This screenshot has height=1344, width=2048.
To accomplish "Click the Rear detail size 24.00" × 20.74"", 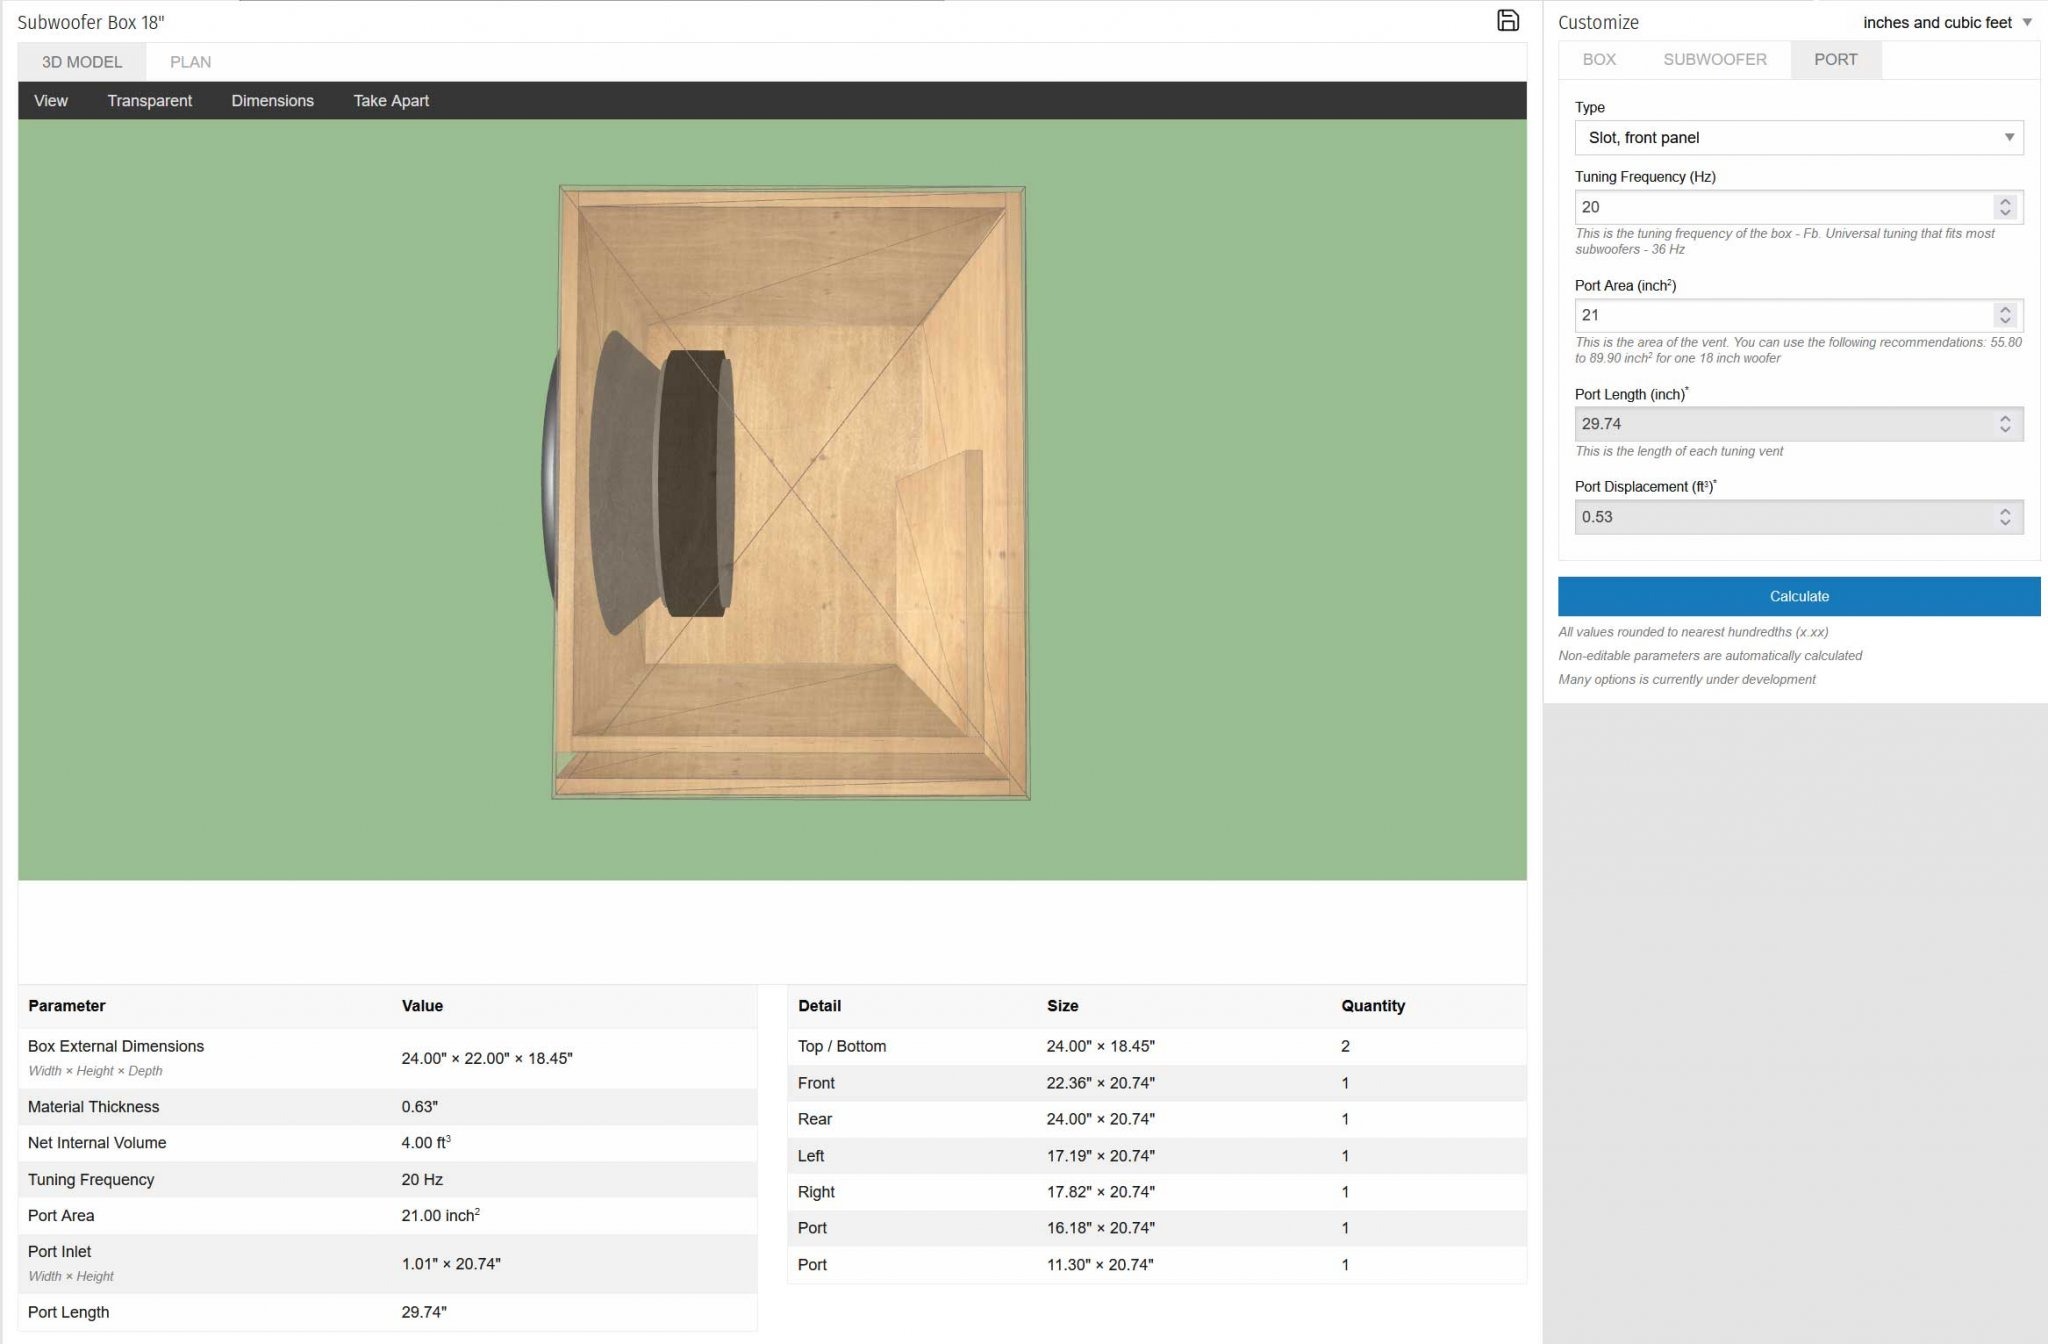I will click(1100, 1119).
